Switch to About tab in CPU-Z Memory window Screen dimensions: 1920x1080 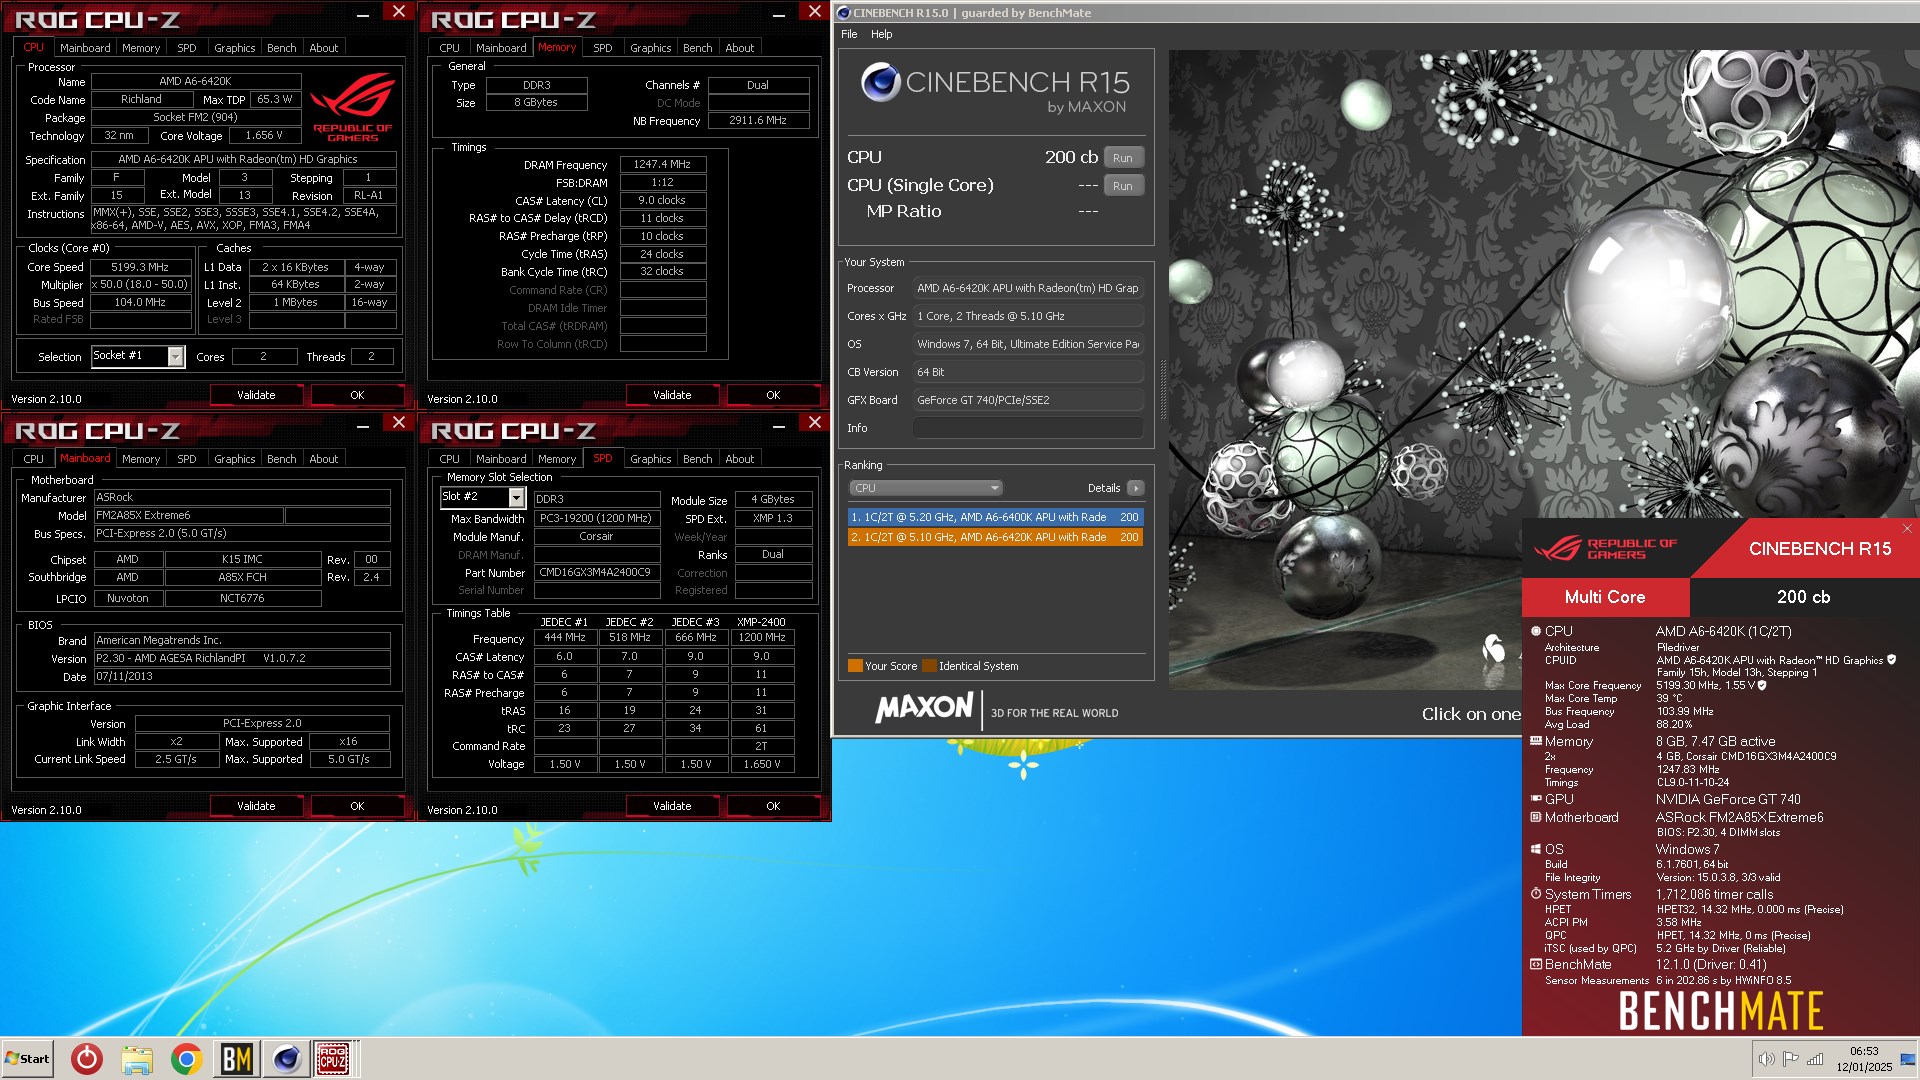(739, 48)
